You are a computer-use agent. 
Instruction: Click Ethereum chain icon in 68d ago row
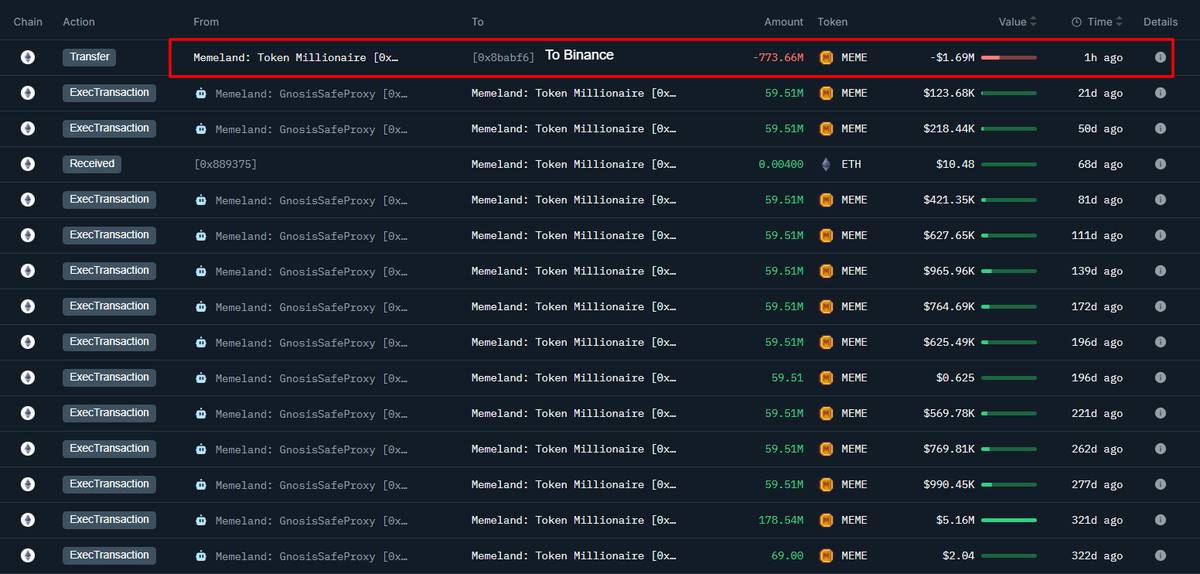pyautogui.click(x=28, y=164)
